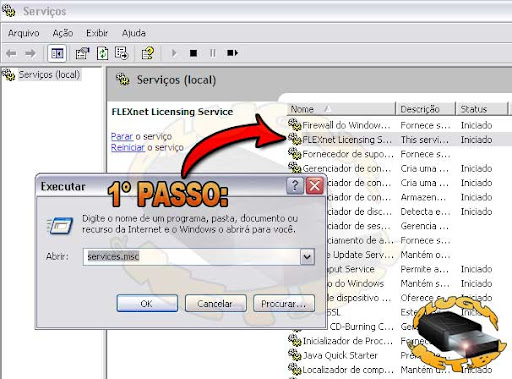
Task: Click the Reiniciar service link
Action: click(128, 147)
